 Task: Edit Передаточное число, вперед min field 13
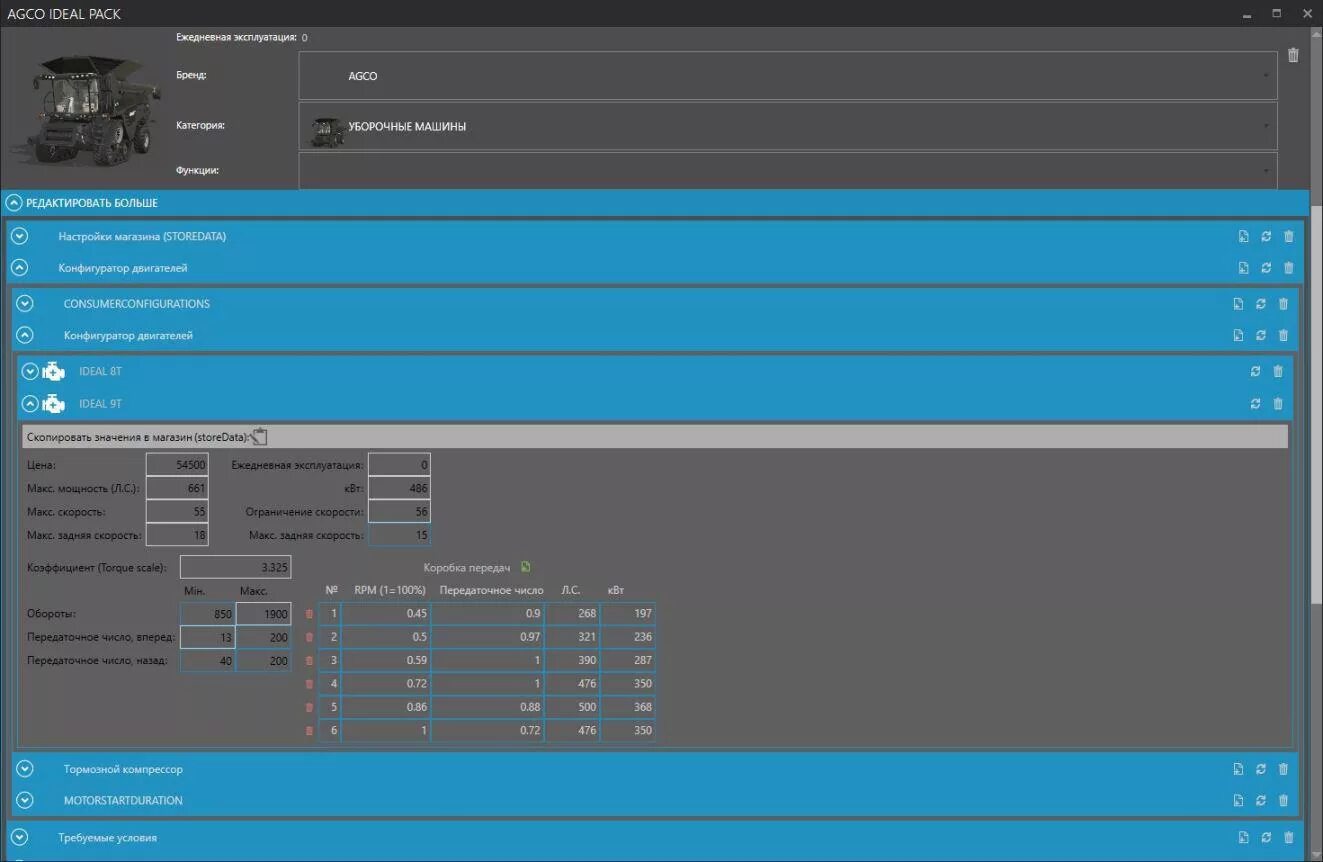pyautogui.click(x=208, y=637)
